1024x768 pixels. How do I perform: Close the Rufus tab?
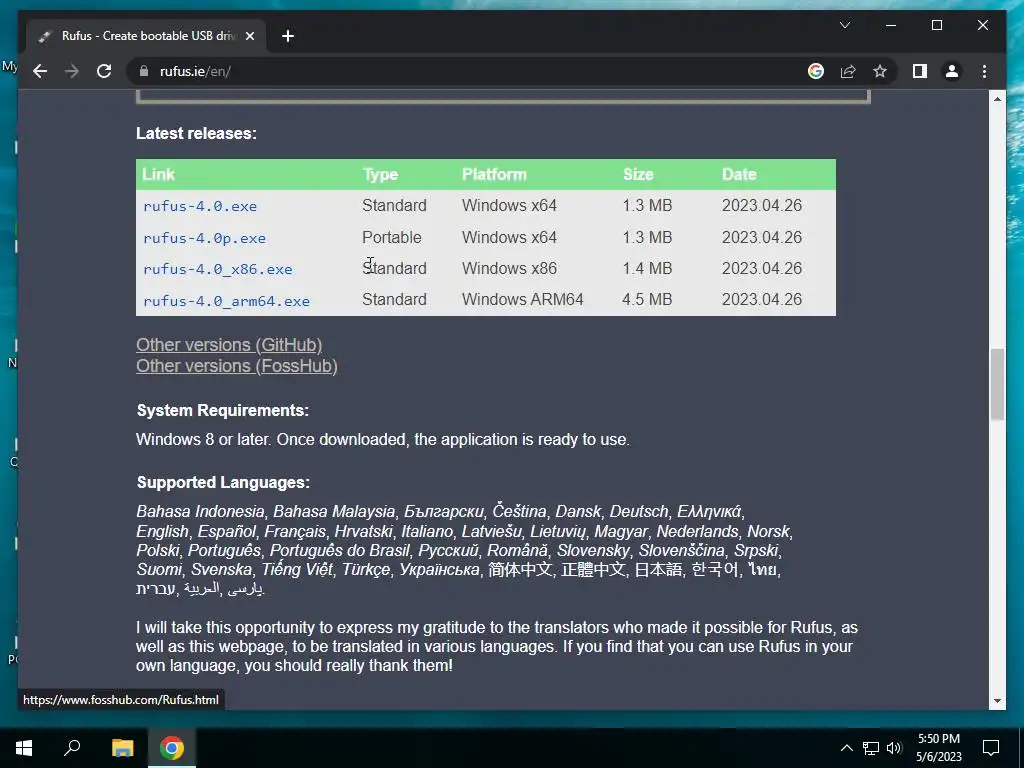coord(249,36)
